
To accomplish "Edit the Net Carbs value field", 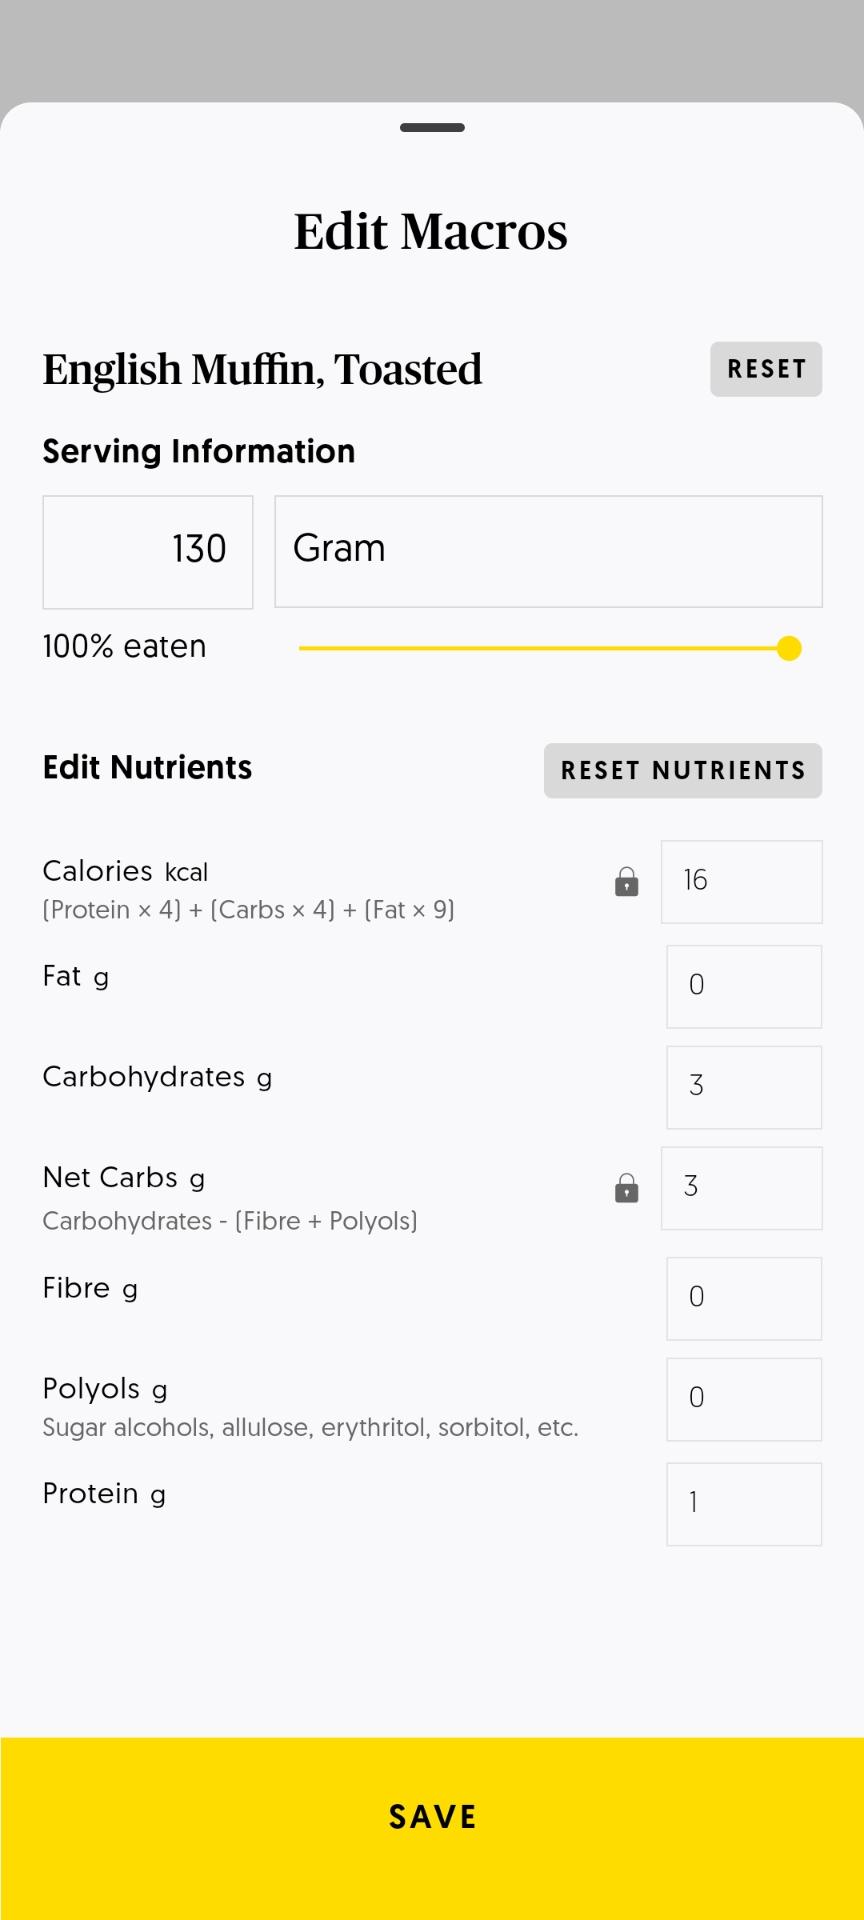I will (x=741, y=1188).
